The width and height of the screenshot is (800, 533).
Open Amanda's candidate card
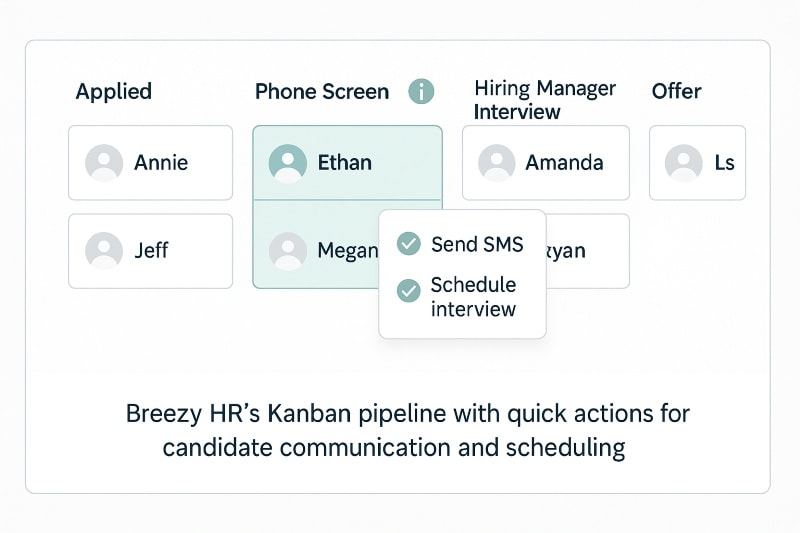pos(546,162)
